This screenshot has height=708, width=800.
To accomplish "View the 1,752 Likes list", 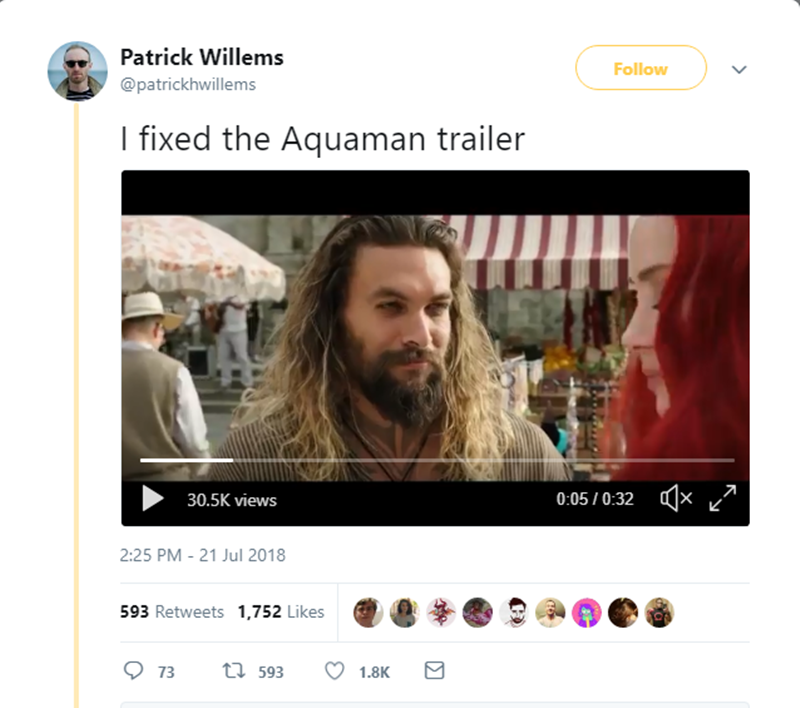I will [x=281, y=612].
